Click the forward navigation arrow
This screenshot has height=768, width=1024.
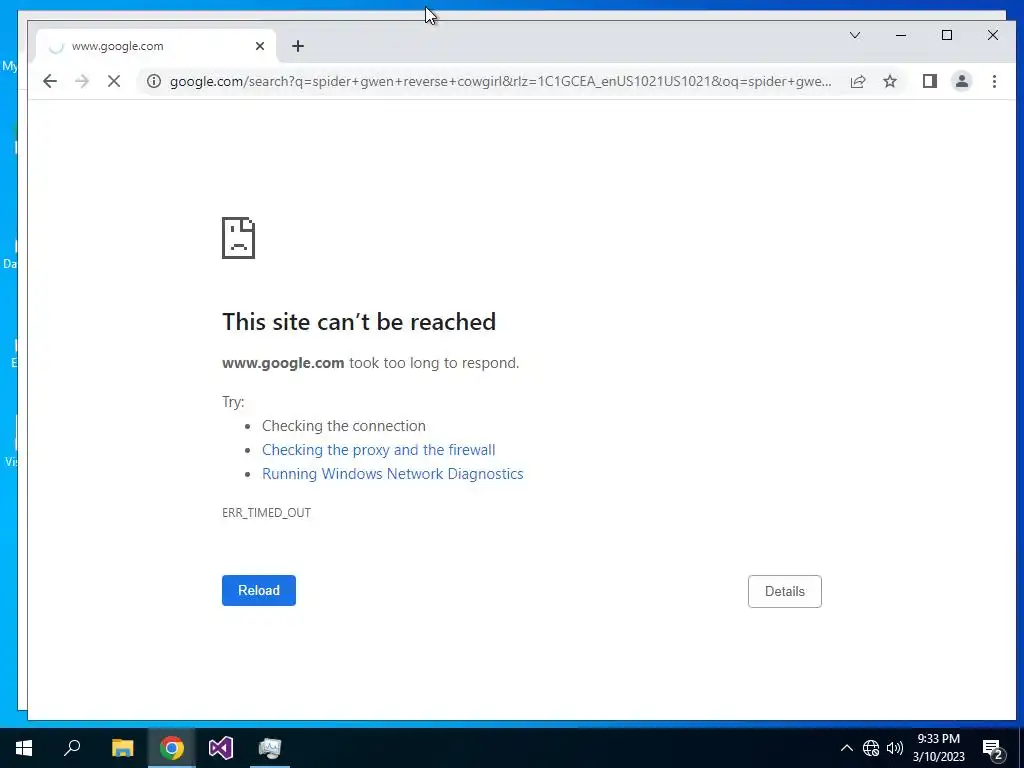[82, 81]
